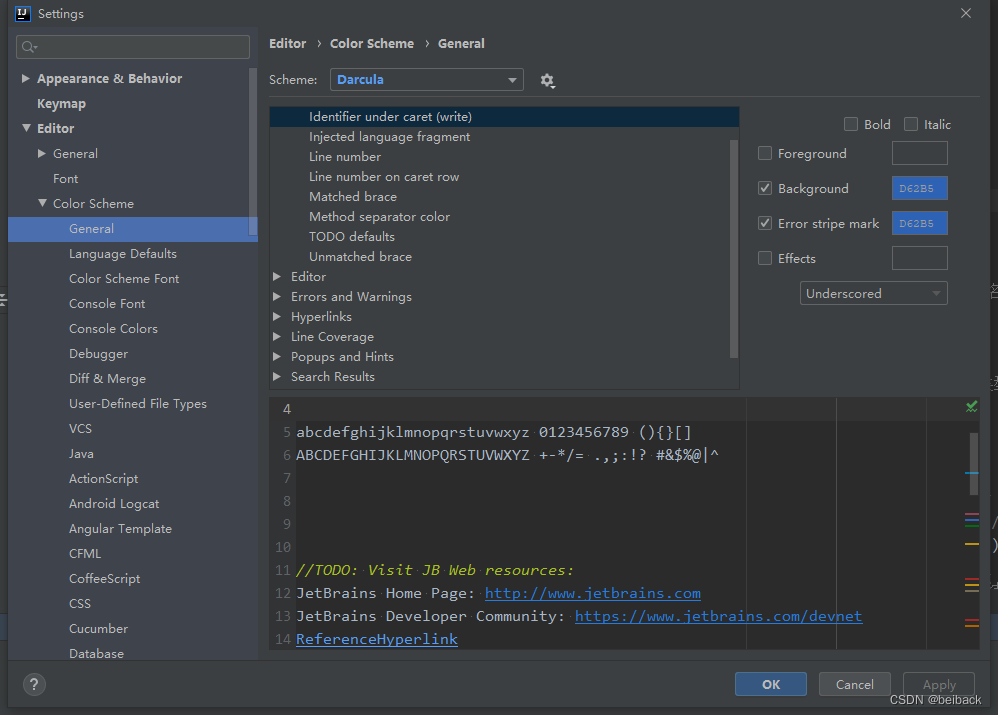Screen dimensions: 998x715
Task: Click the ReferenceHyperlink in preview
Action: pyautogui.click(x=377, y=639)
